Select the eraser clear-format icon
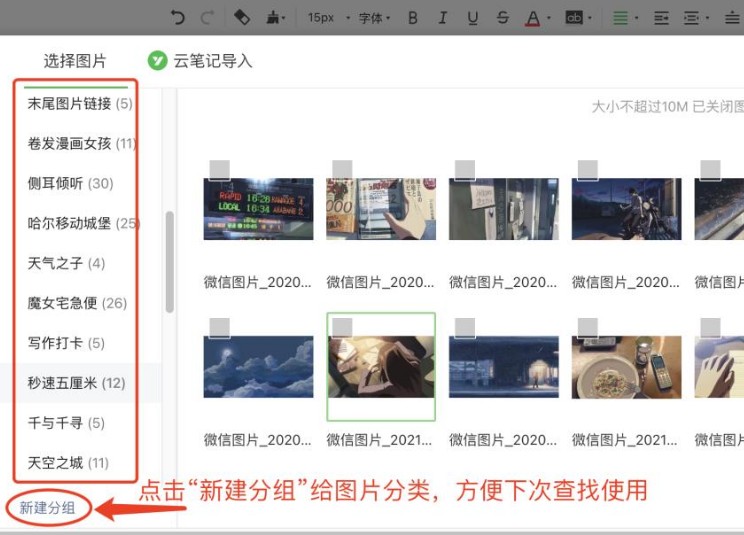This screenshot has height=535, width=744. [242, 18]
